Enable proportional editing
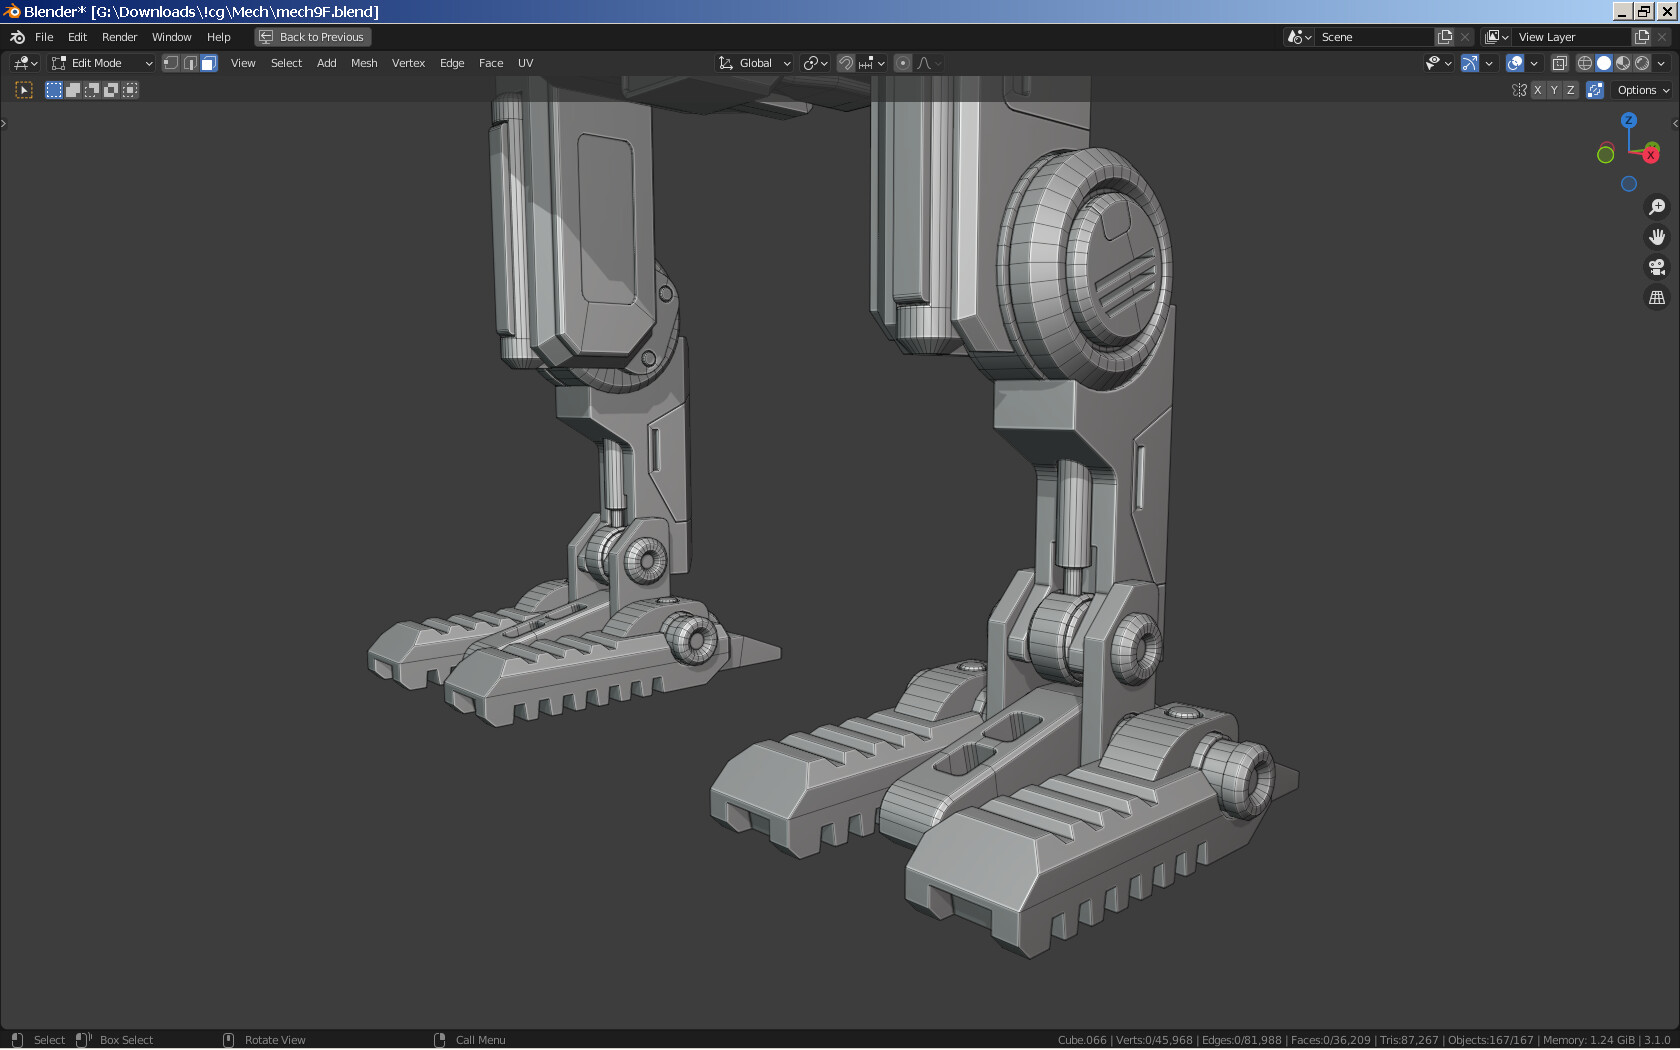The width and height of the screenshot is (1680, 1050). [903, 63]
